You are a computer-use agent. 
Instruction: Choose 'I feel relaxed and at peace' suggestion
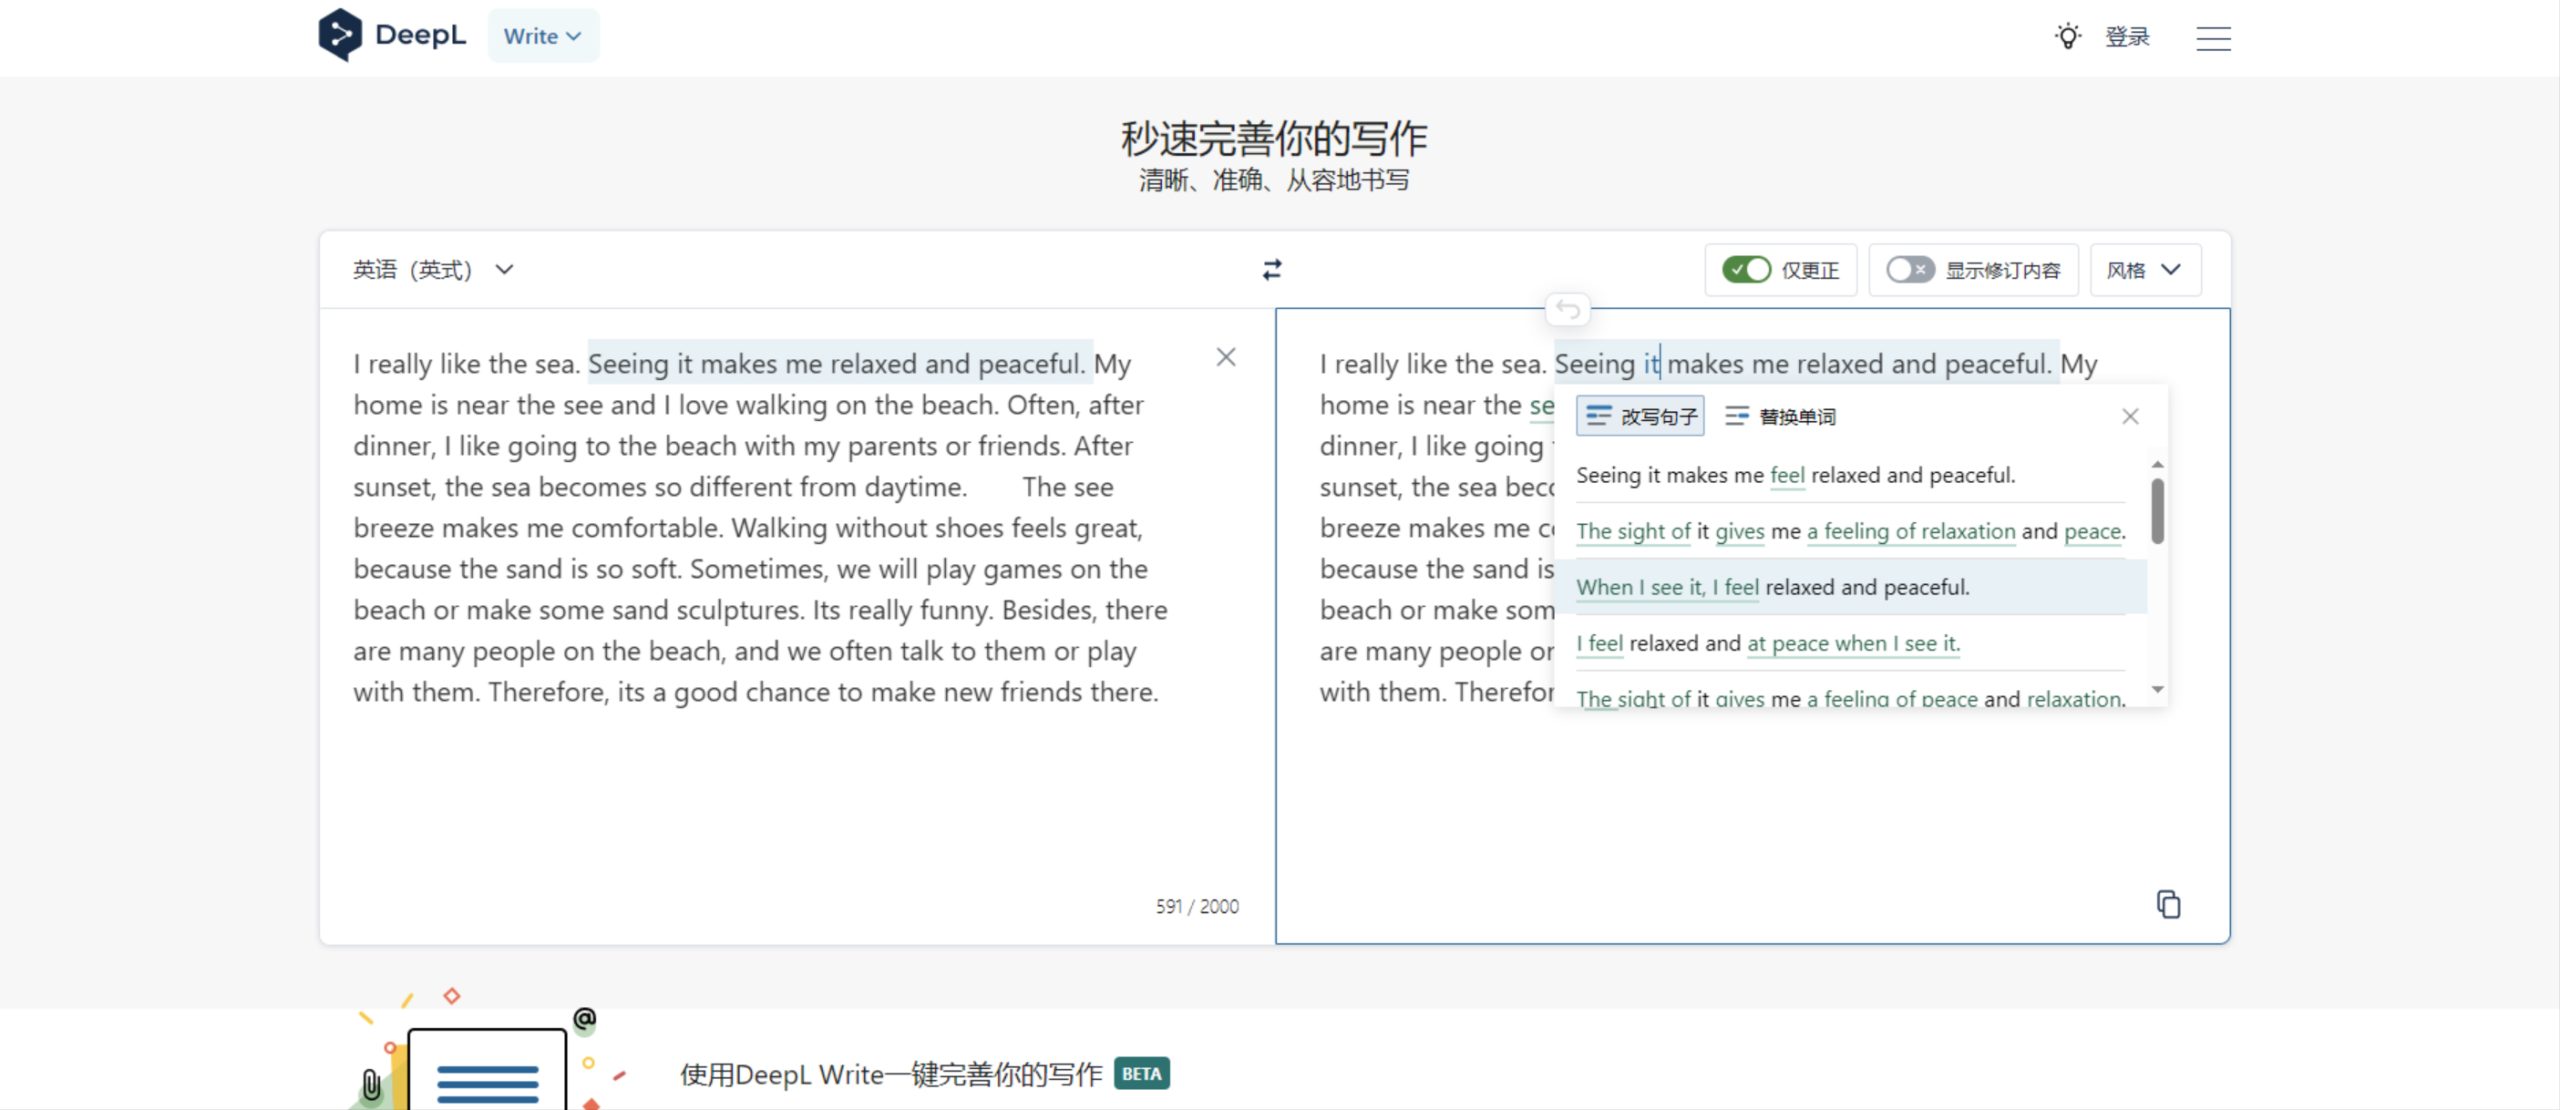pos(1850,643)
